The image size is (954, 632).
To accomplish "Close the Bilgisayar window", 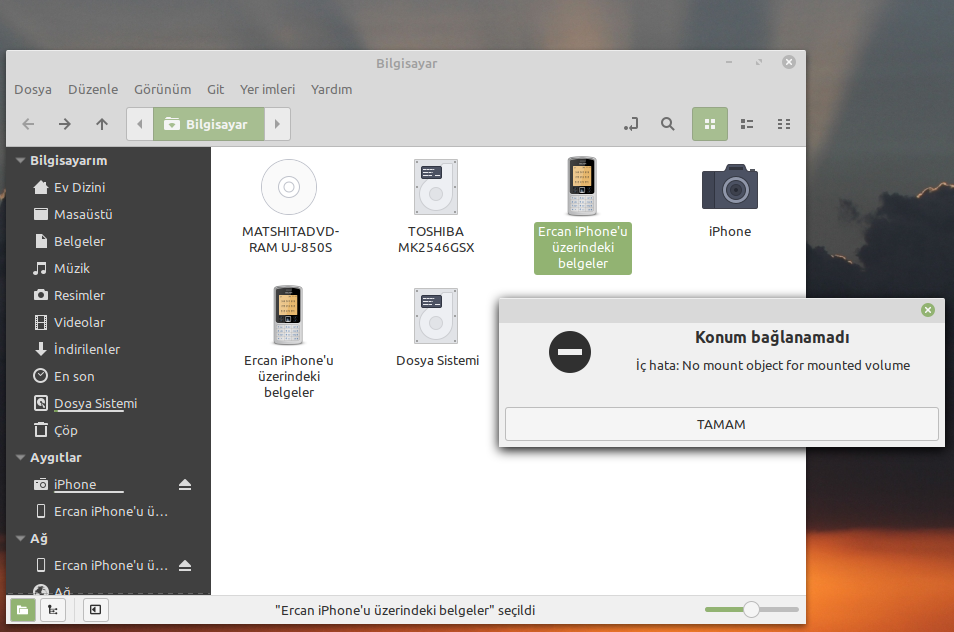I will 789,62.
